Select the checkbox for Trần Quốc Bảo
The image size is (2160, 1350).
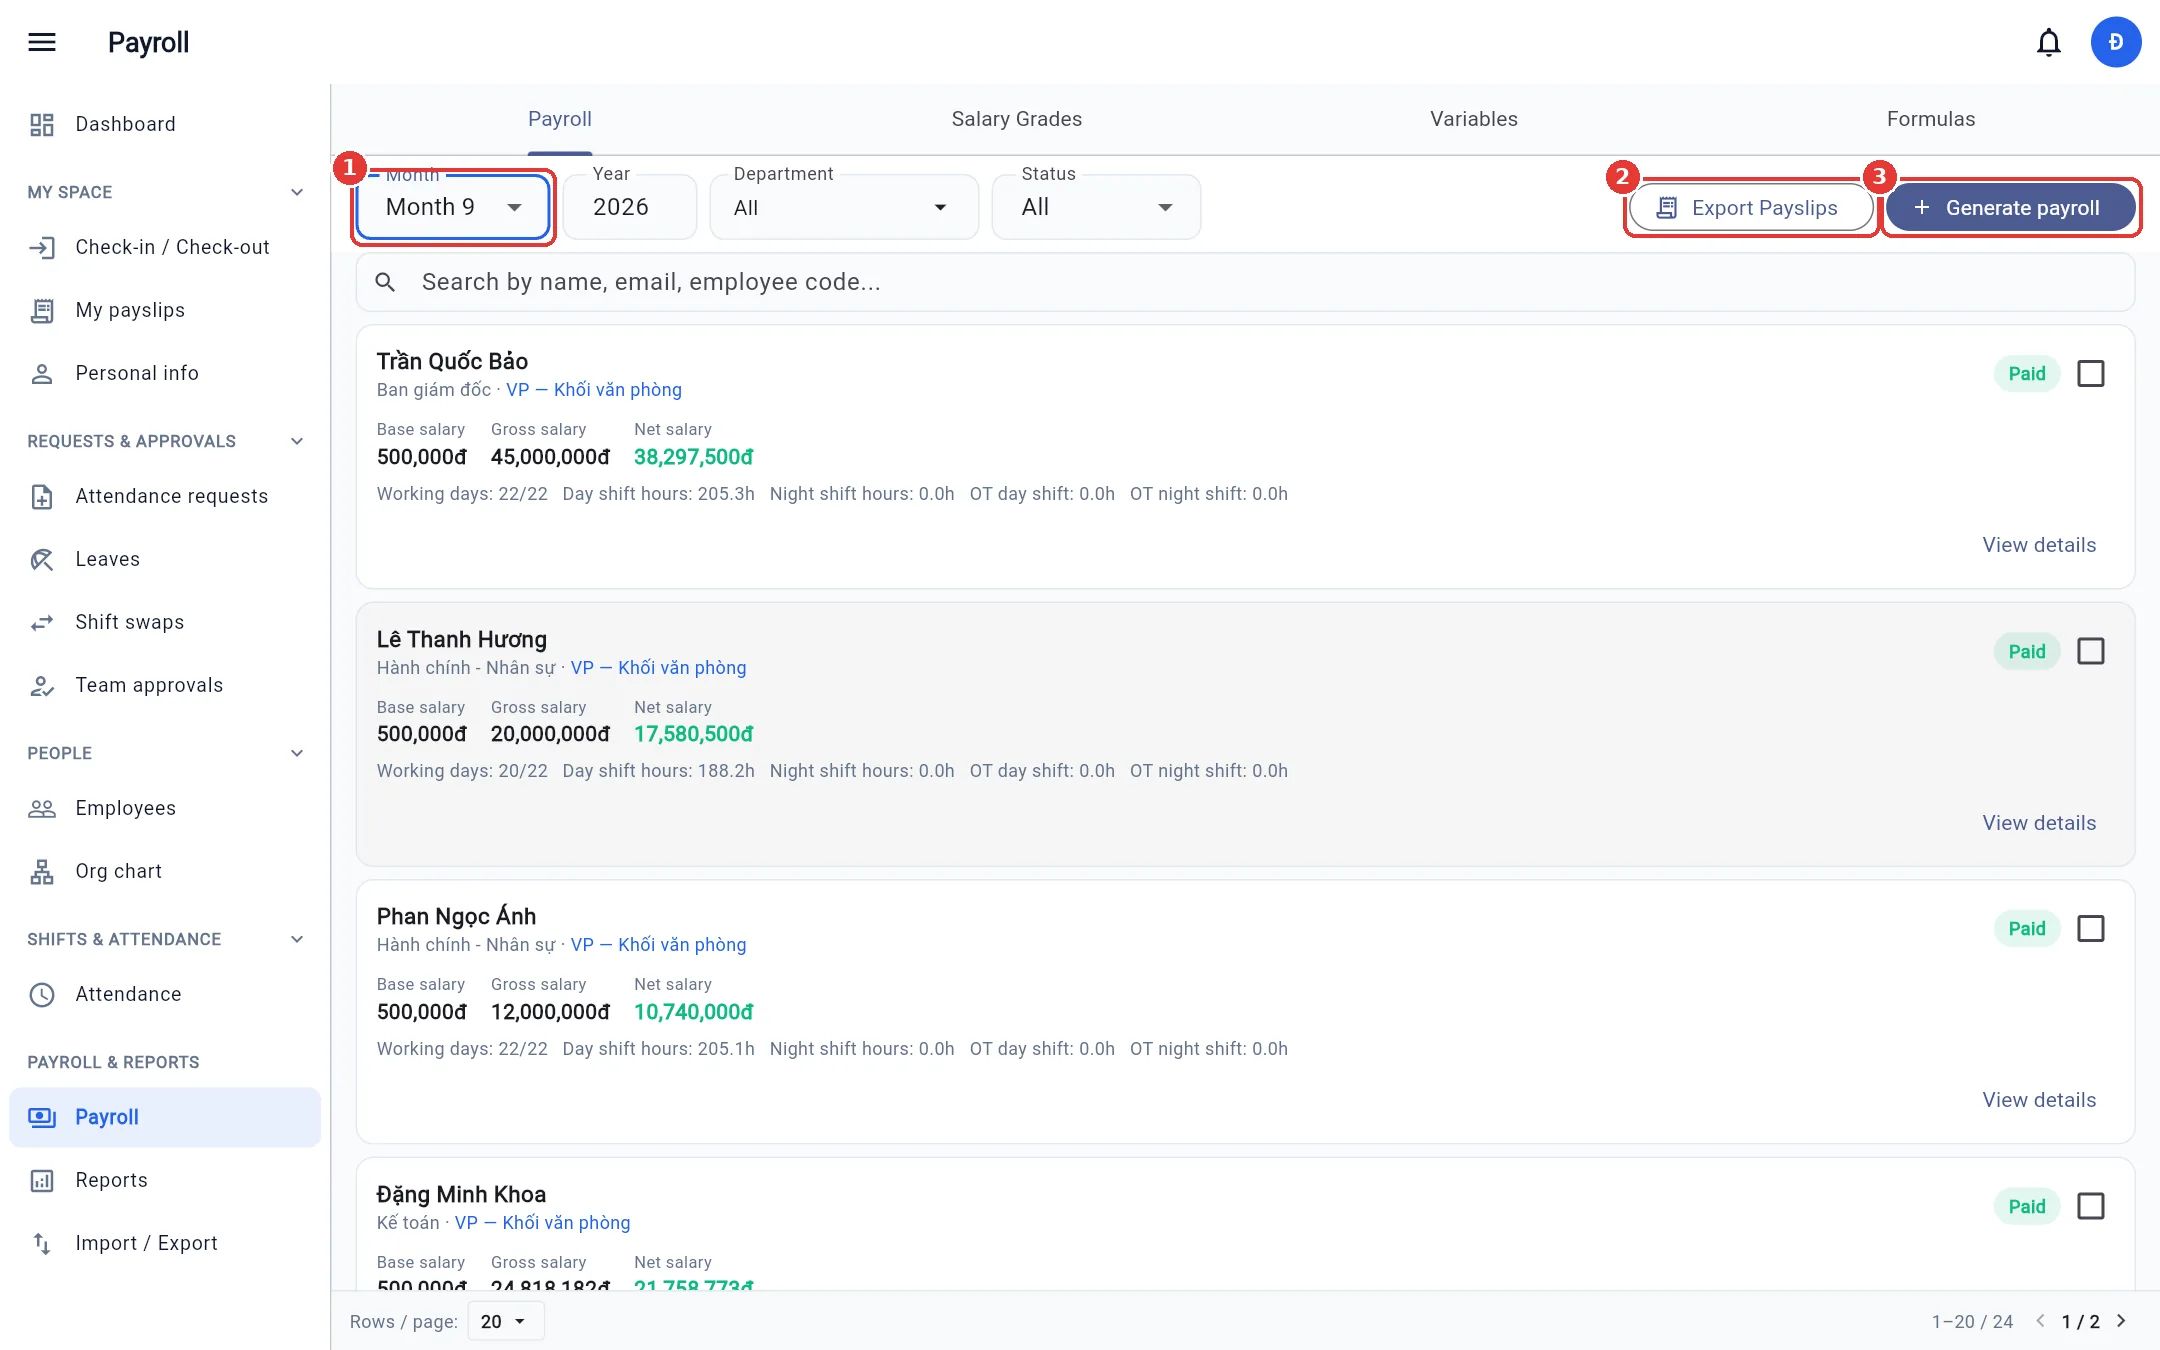coord(2090,373)
